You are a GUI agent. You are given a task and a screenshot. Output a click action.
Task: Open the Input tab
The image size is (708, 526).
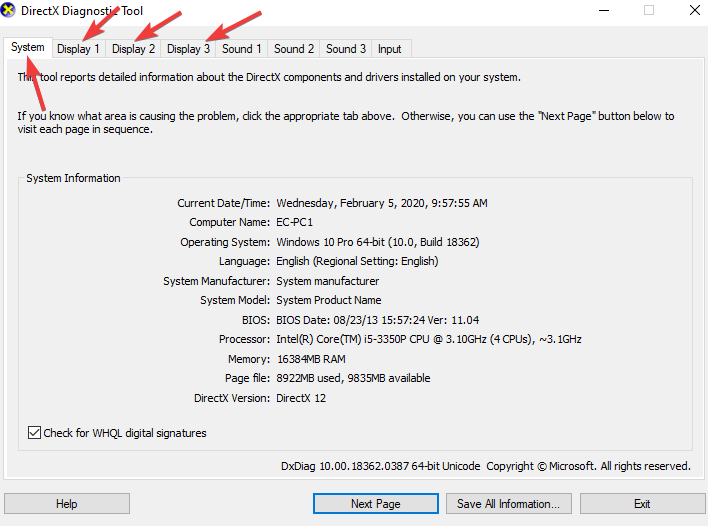click(x=390, y=49)
